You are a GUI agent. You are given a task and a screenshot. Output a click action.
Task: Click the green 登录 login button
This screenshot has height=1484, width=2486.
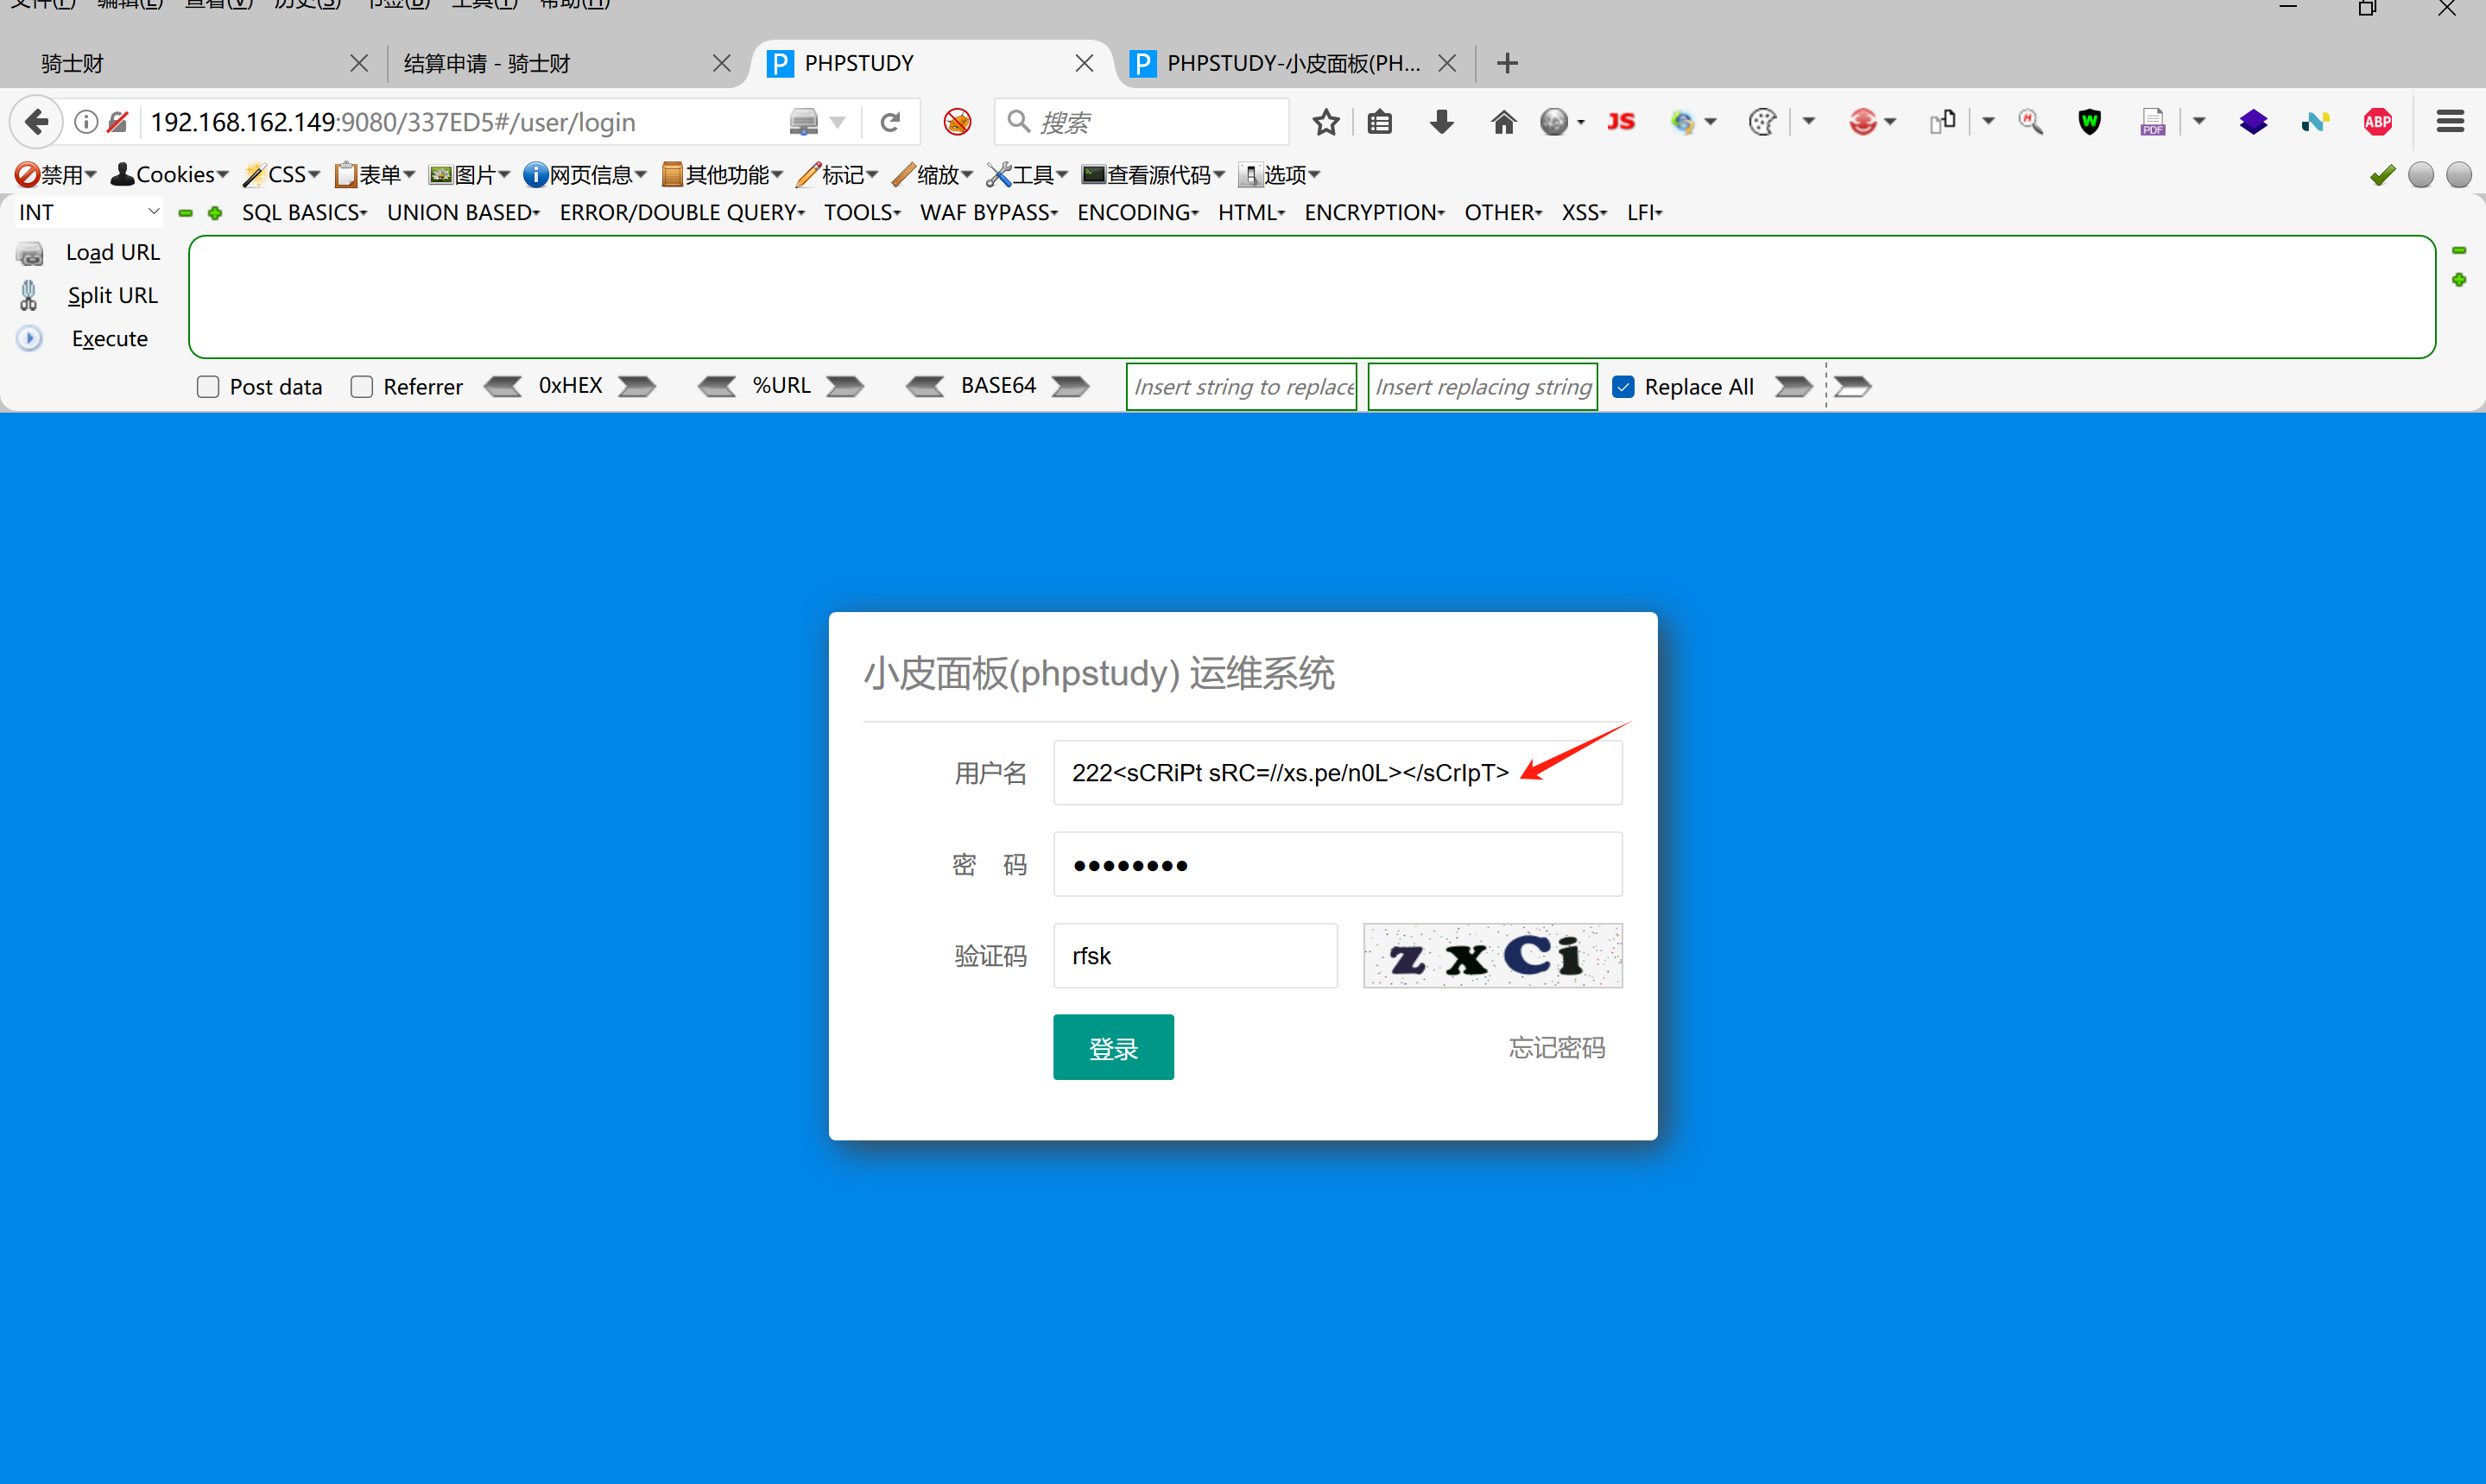click(x=1112, y=1047)
